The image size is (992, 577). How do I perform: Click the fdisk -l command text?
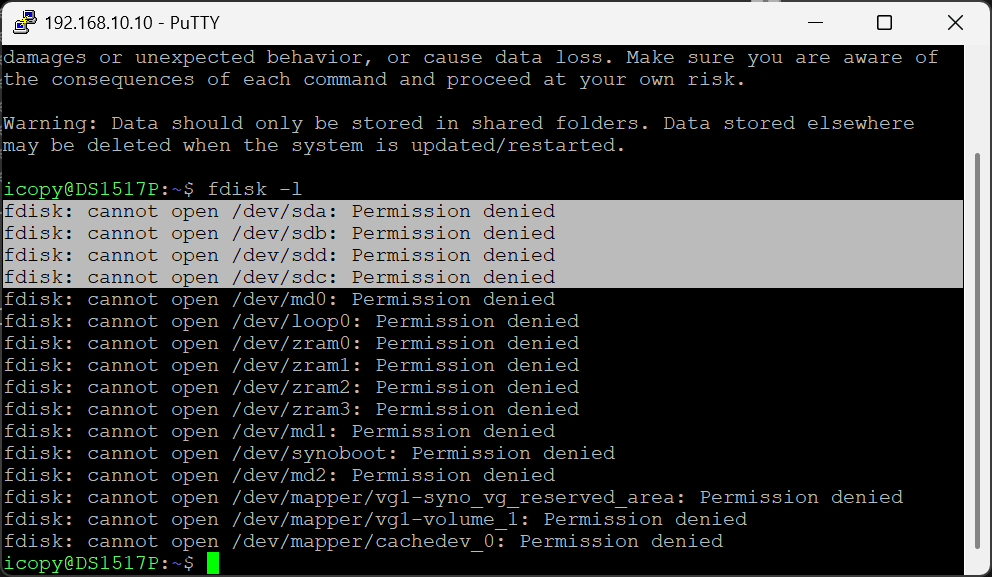click(x=254, y=189)
